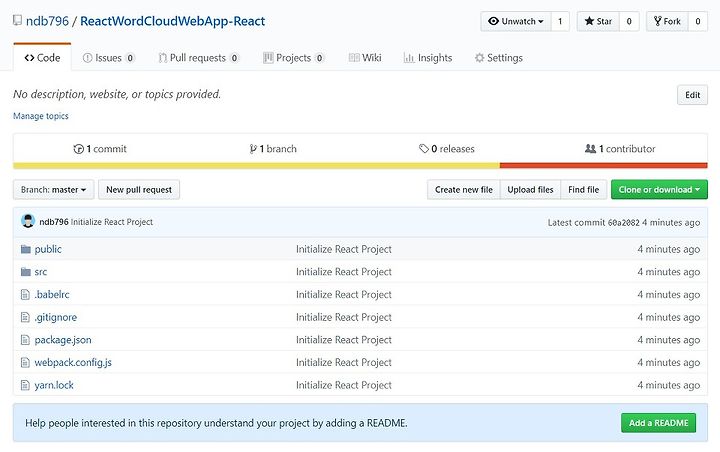Click the yarn.lock file icon
This screenshot has height=452, width=720.
pos(25,385)
